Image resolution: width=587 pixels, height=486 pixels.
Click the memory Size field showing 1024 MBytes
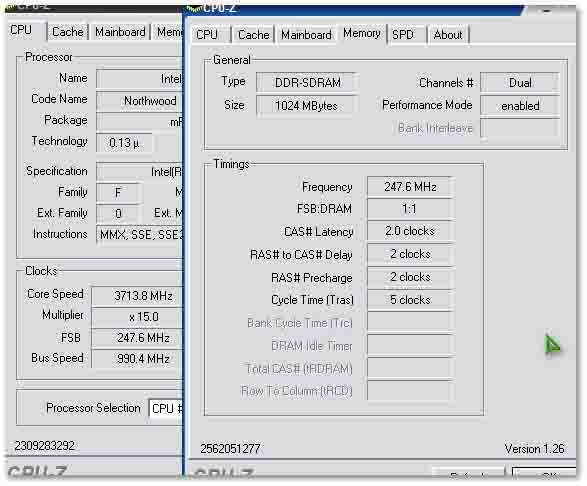point(306,106)
